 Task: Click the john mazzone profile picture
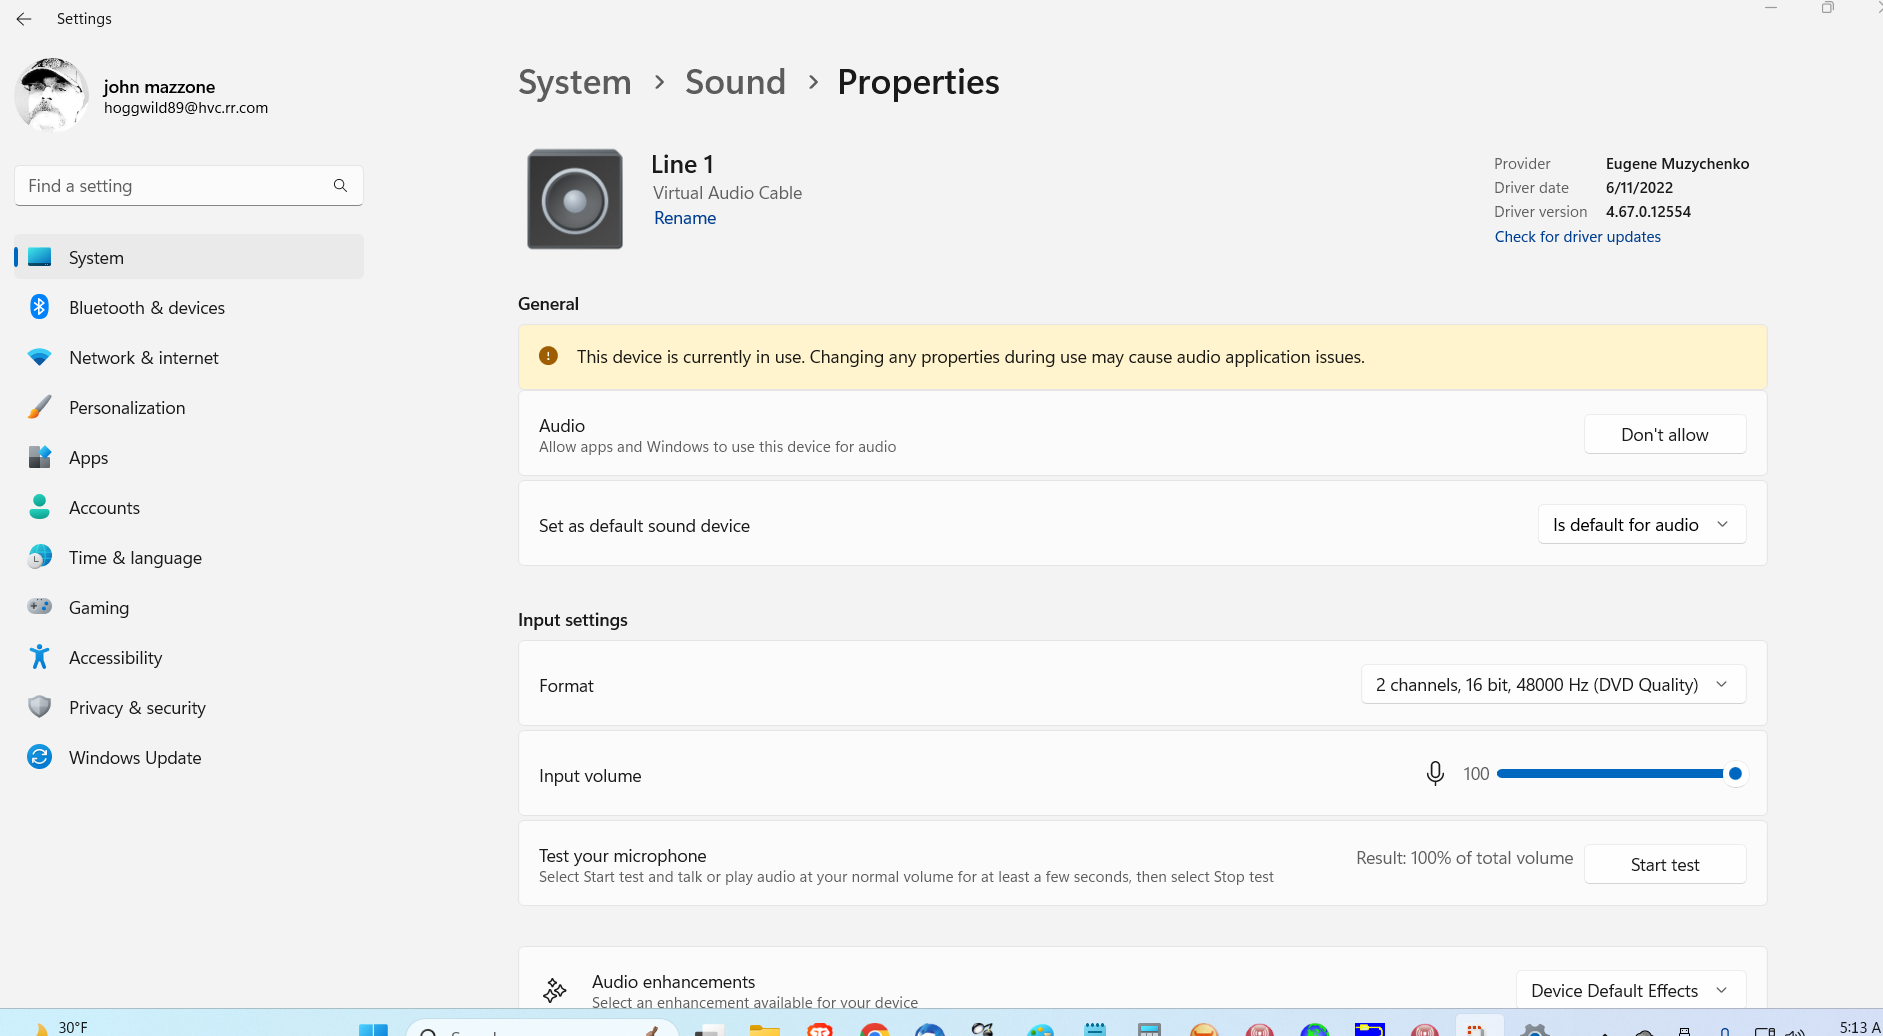tap(52, 96)
